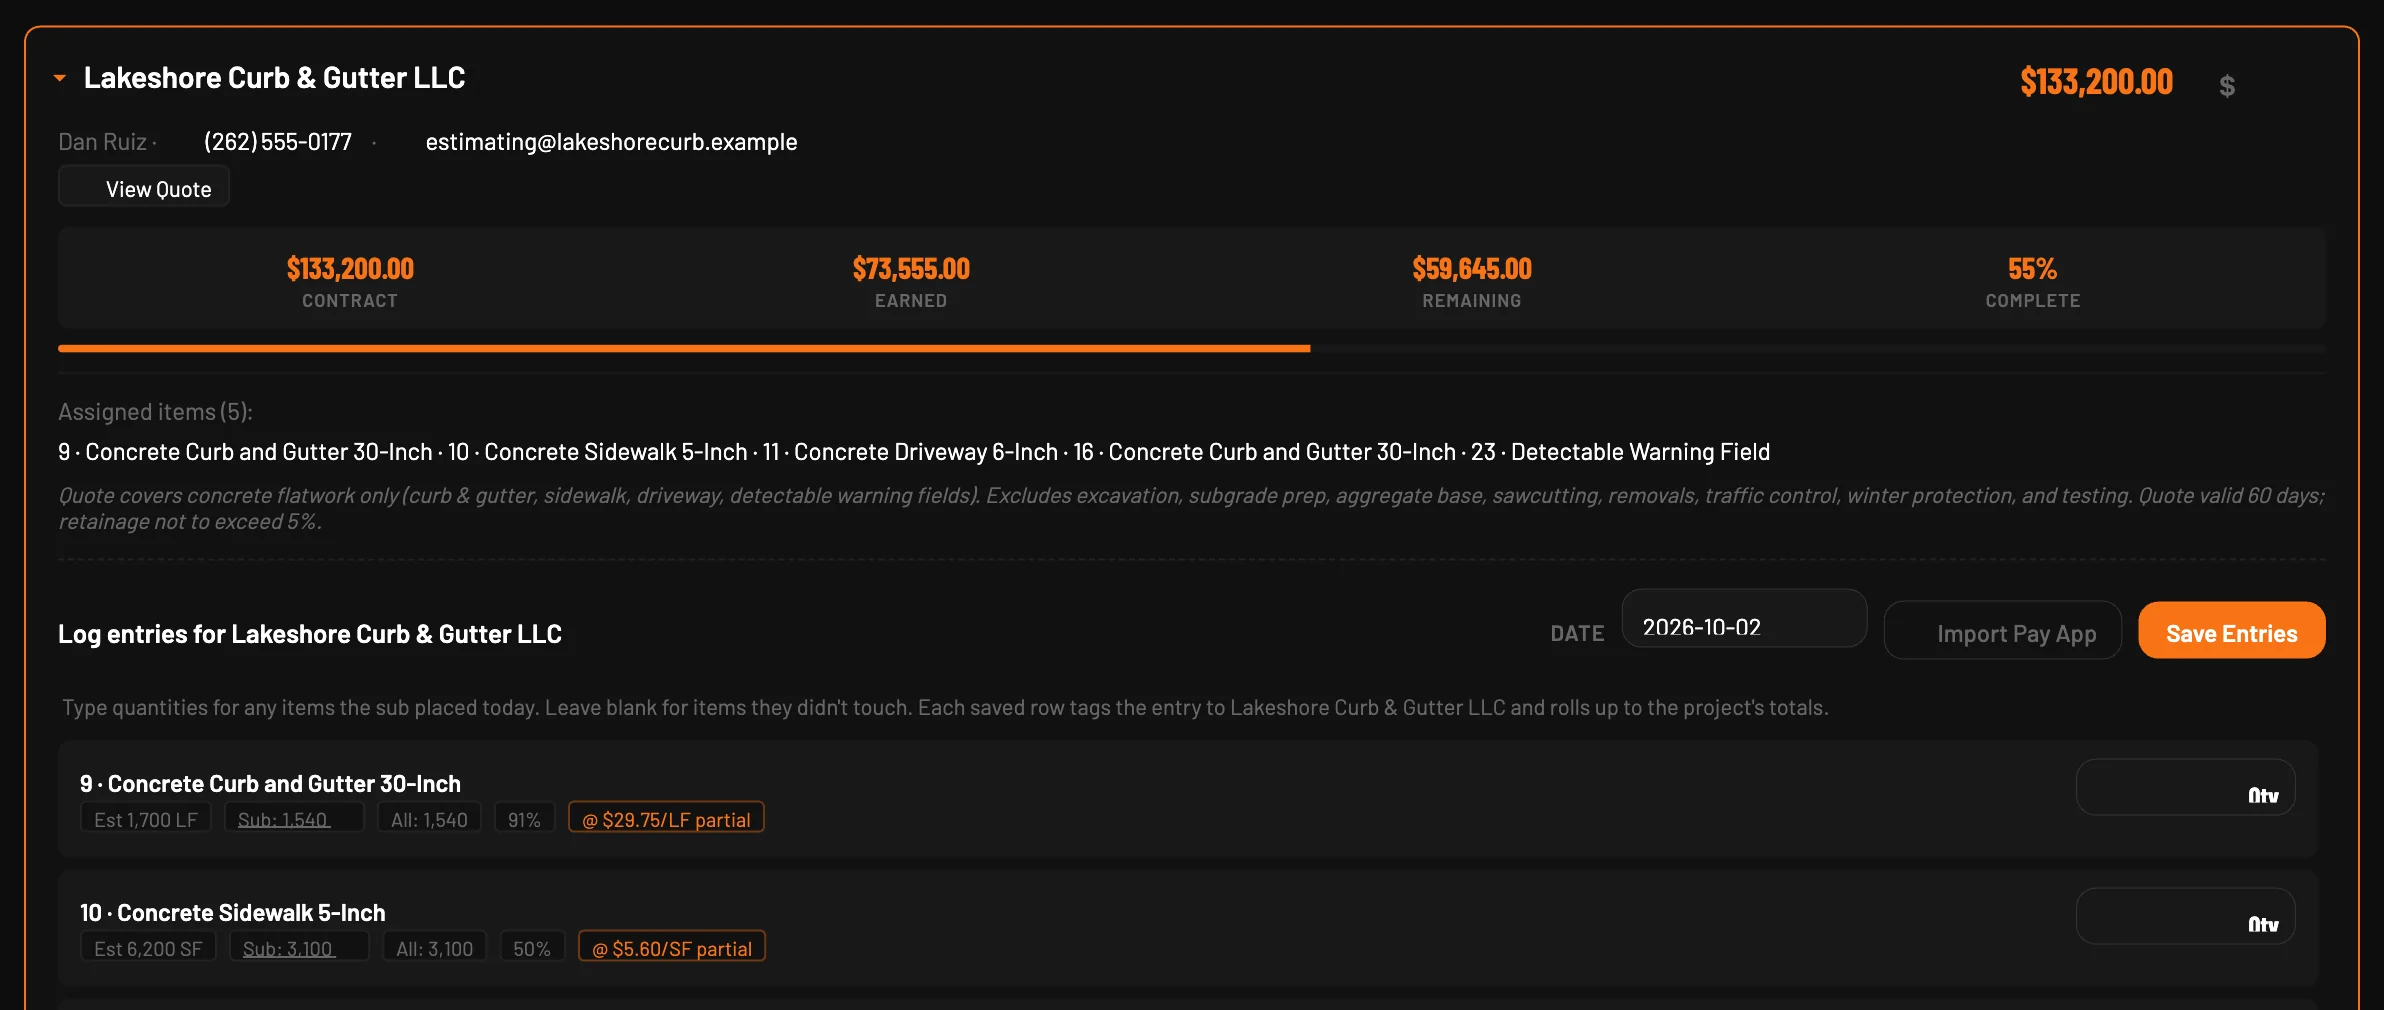Image resolution: width=2384 pixels, height=1010 pixels.
Task: Click the All: 1,540 chip
Action: pos(429,817)
